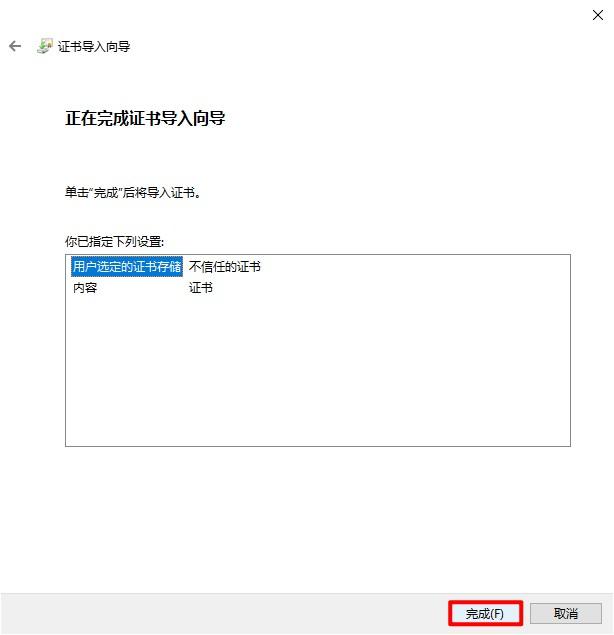Click the 不信任的证书 value cell
This screenshot has height=635, width=614.
(225, 266)
